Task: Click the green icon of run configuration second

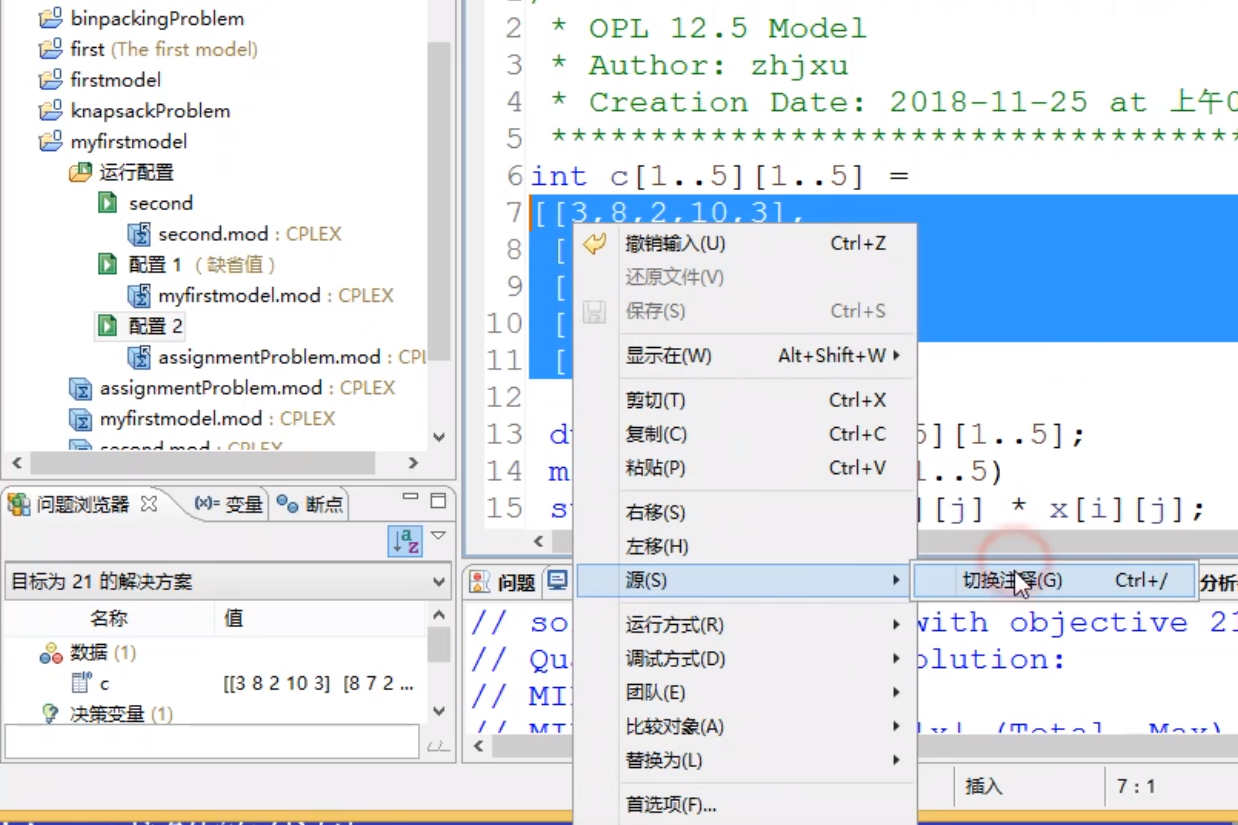Action: [x=108, y=203]
